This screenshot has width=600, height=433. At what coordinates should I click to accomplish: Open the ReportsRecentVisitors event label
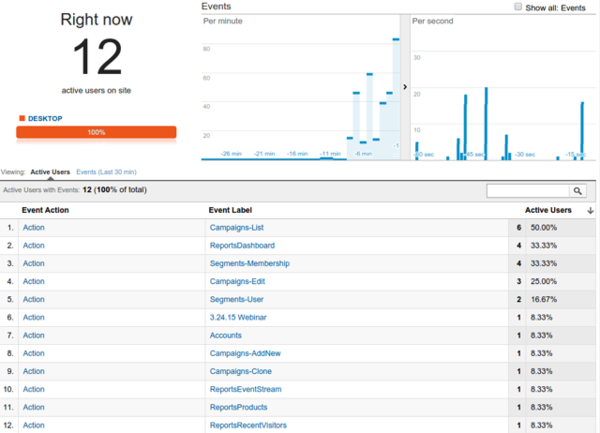(249, 425)
